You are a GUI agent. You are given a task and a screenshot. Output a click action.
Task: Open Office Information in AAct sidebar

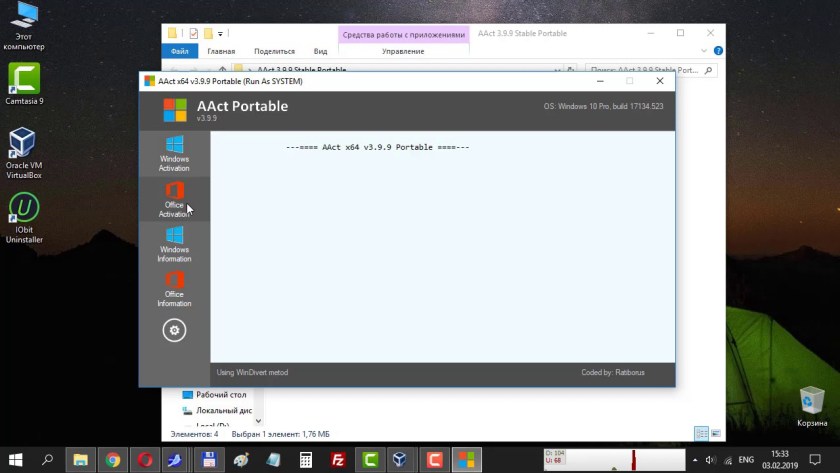174,289
